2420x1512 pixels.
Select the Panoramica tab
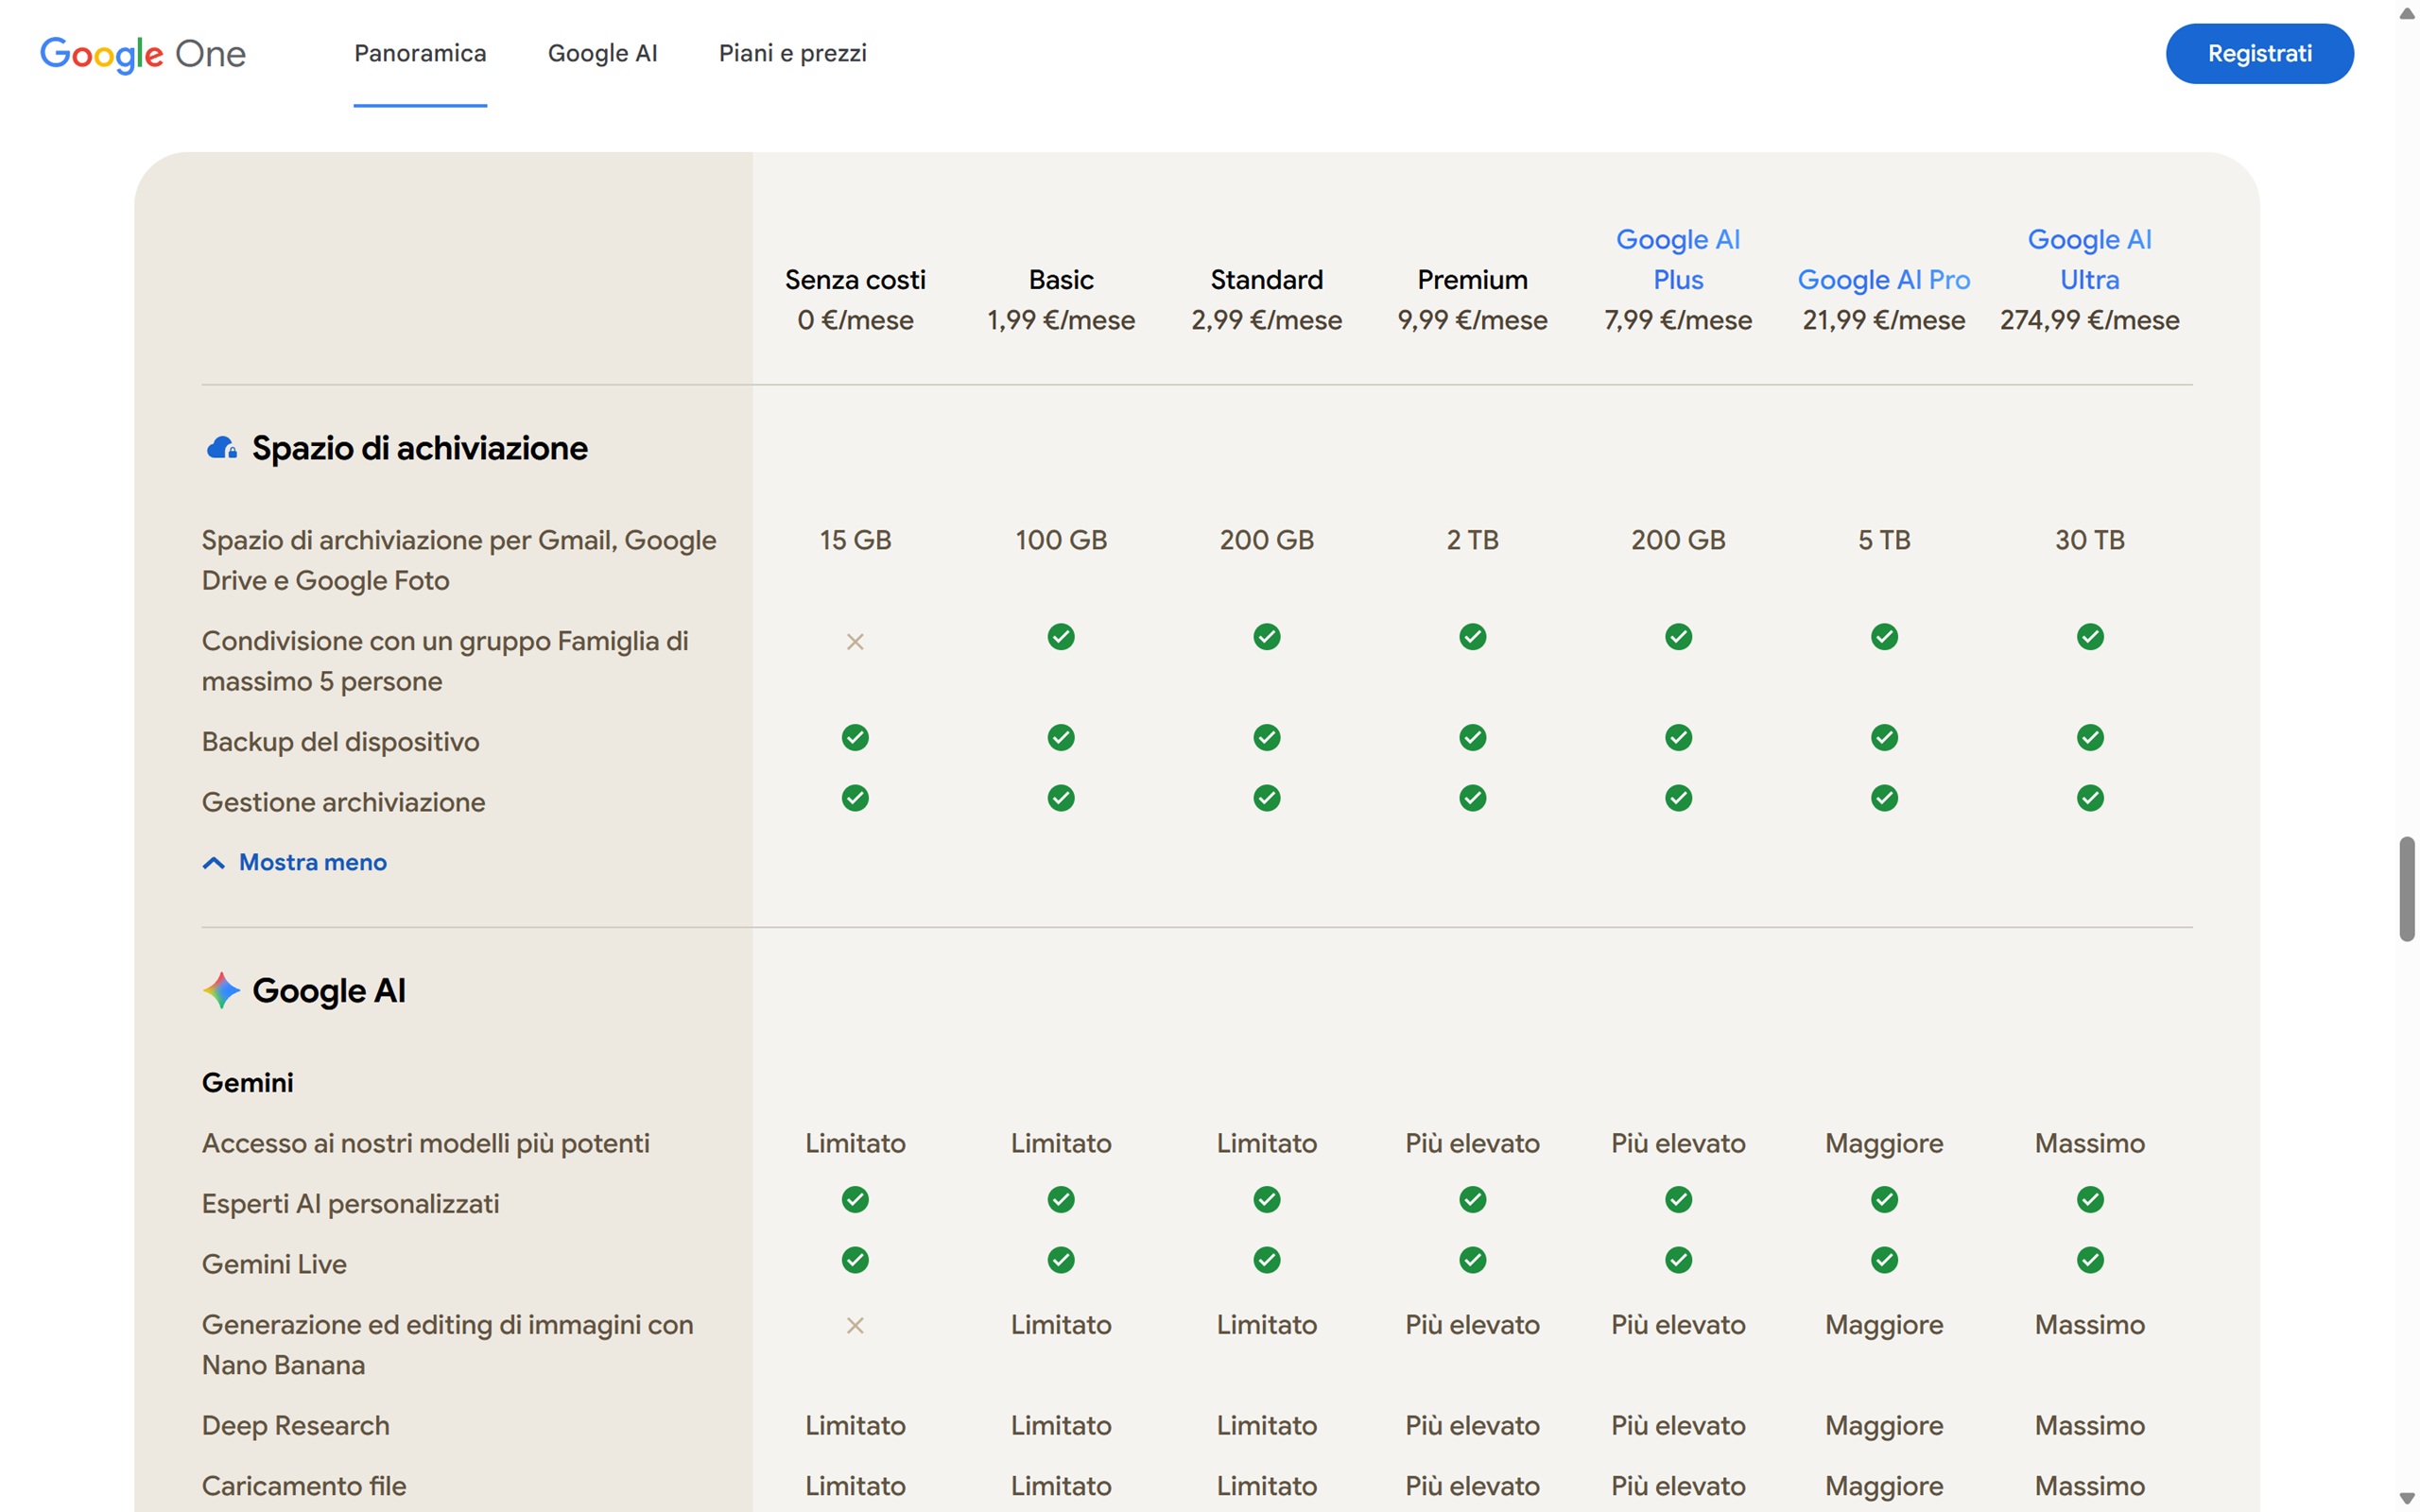420,54
